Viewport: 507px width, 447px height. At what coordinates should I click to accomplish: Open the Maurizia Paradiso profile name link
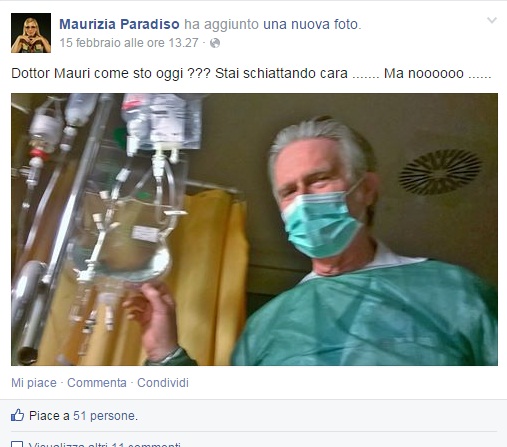coord(119,24)
